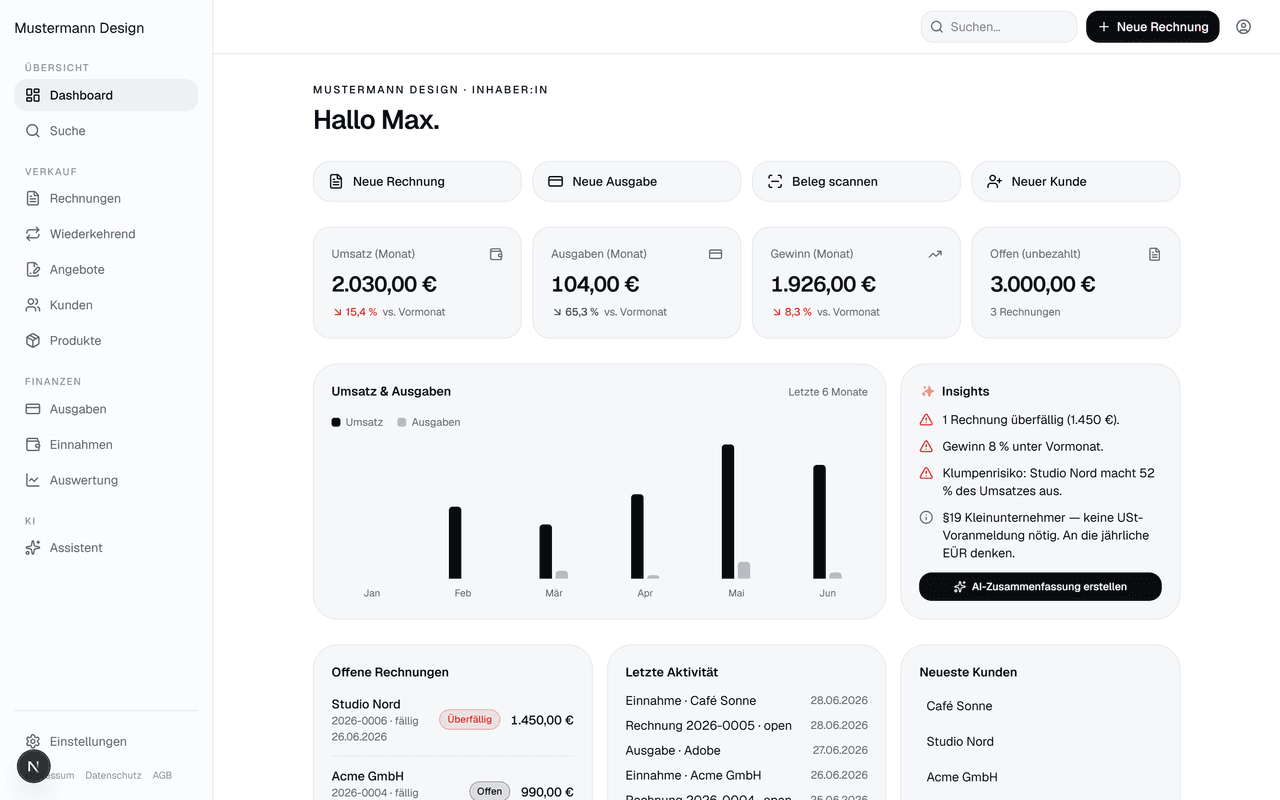Click the wallet icon in Umsatz card
This screenshot has width=1280, height=800.
click(x=496, y=254)
